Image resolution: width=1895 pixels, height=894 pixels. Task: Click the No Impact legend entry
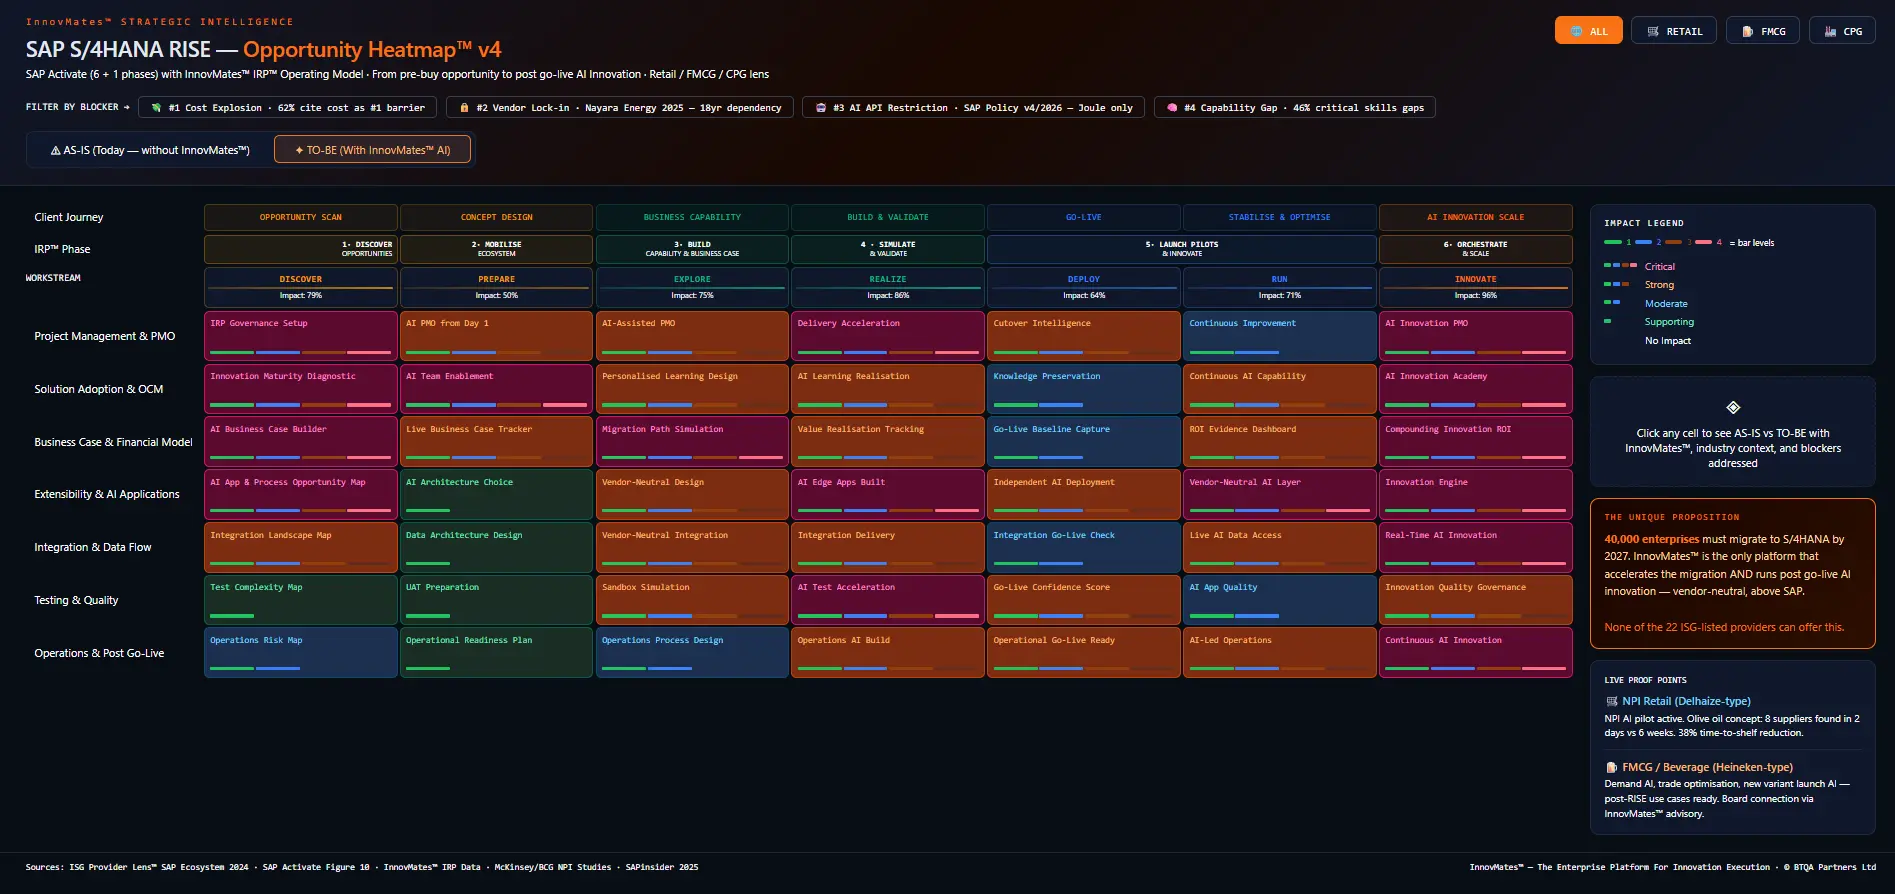(1668, 340)
